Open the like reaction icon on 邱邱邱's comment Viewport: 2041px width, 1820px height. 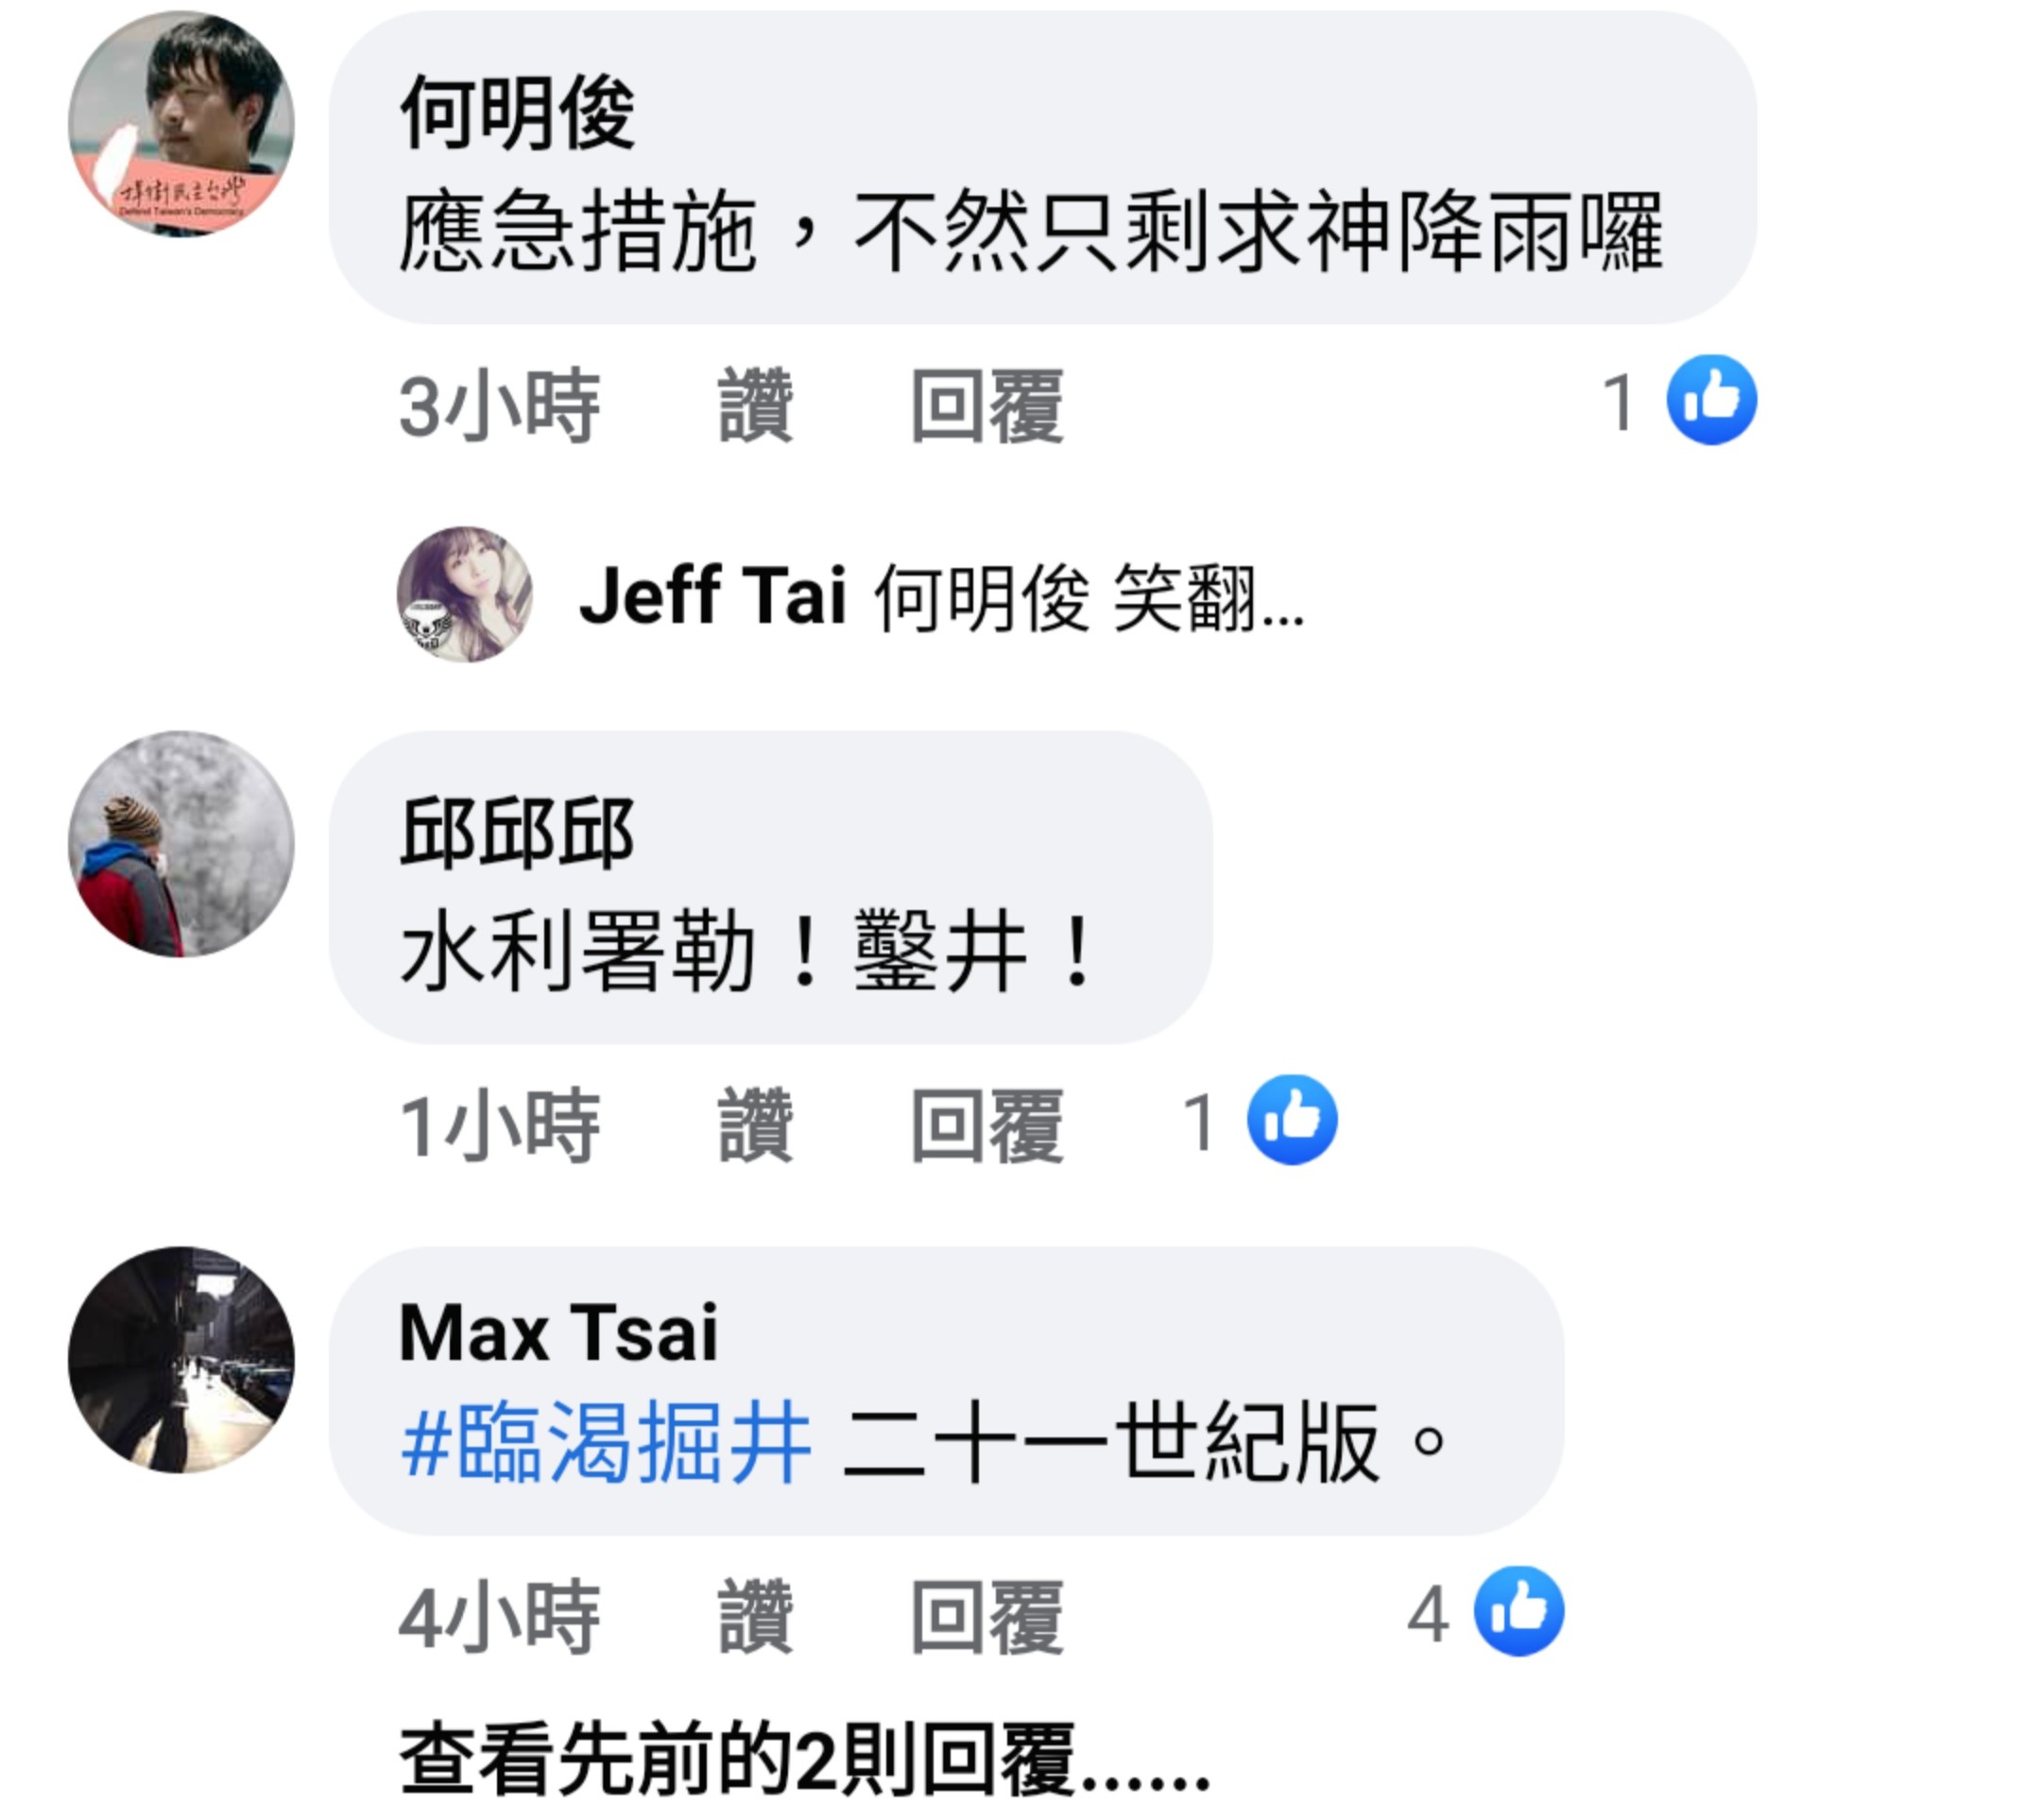click(1292, 1120)
